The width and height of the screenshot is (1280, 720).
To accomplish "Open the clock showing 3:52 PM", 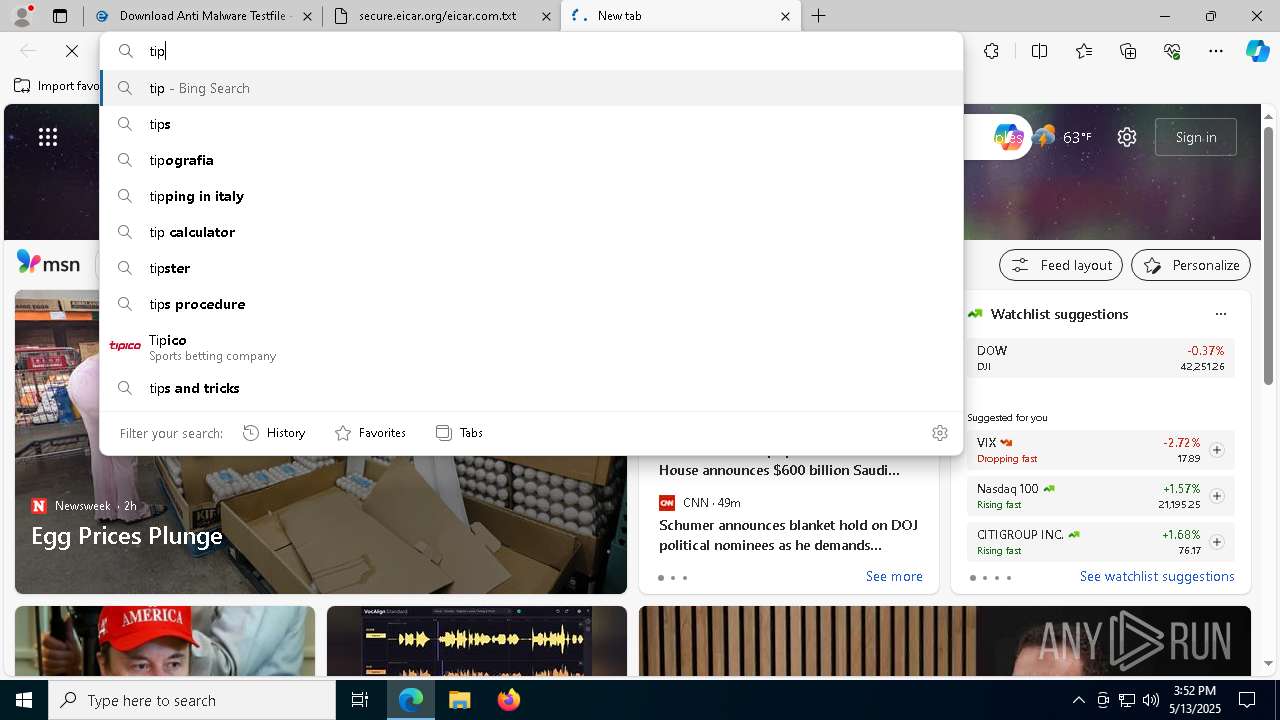I will click(x=1195, y=700).
